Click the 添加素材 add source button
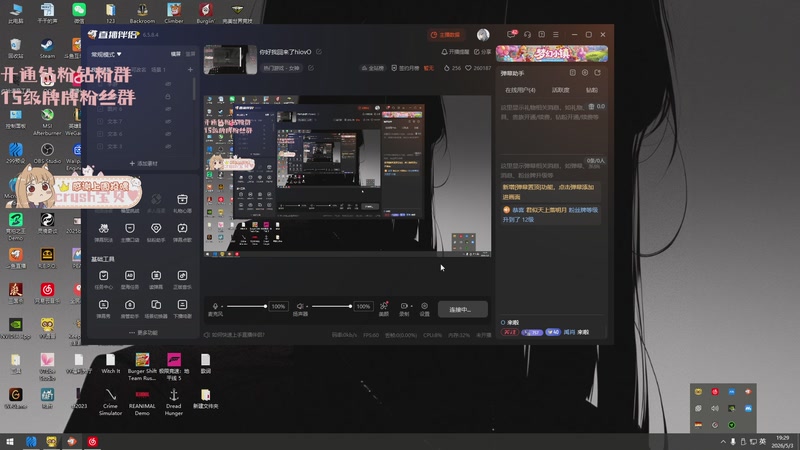Image resolution: width=800 pixels, height=450 pixels. coord(143,164)
